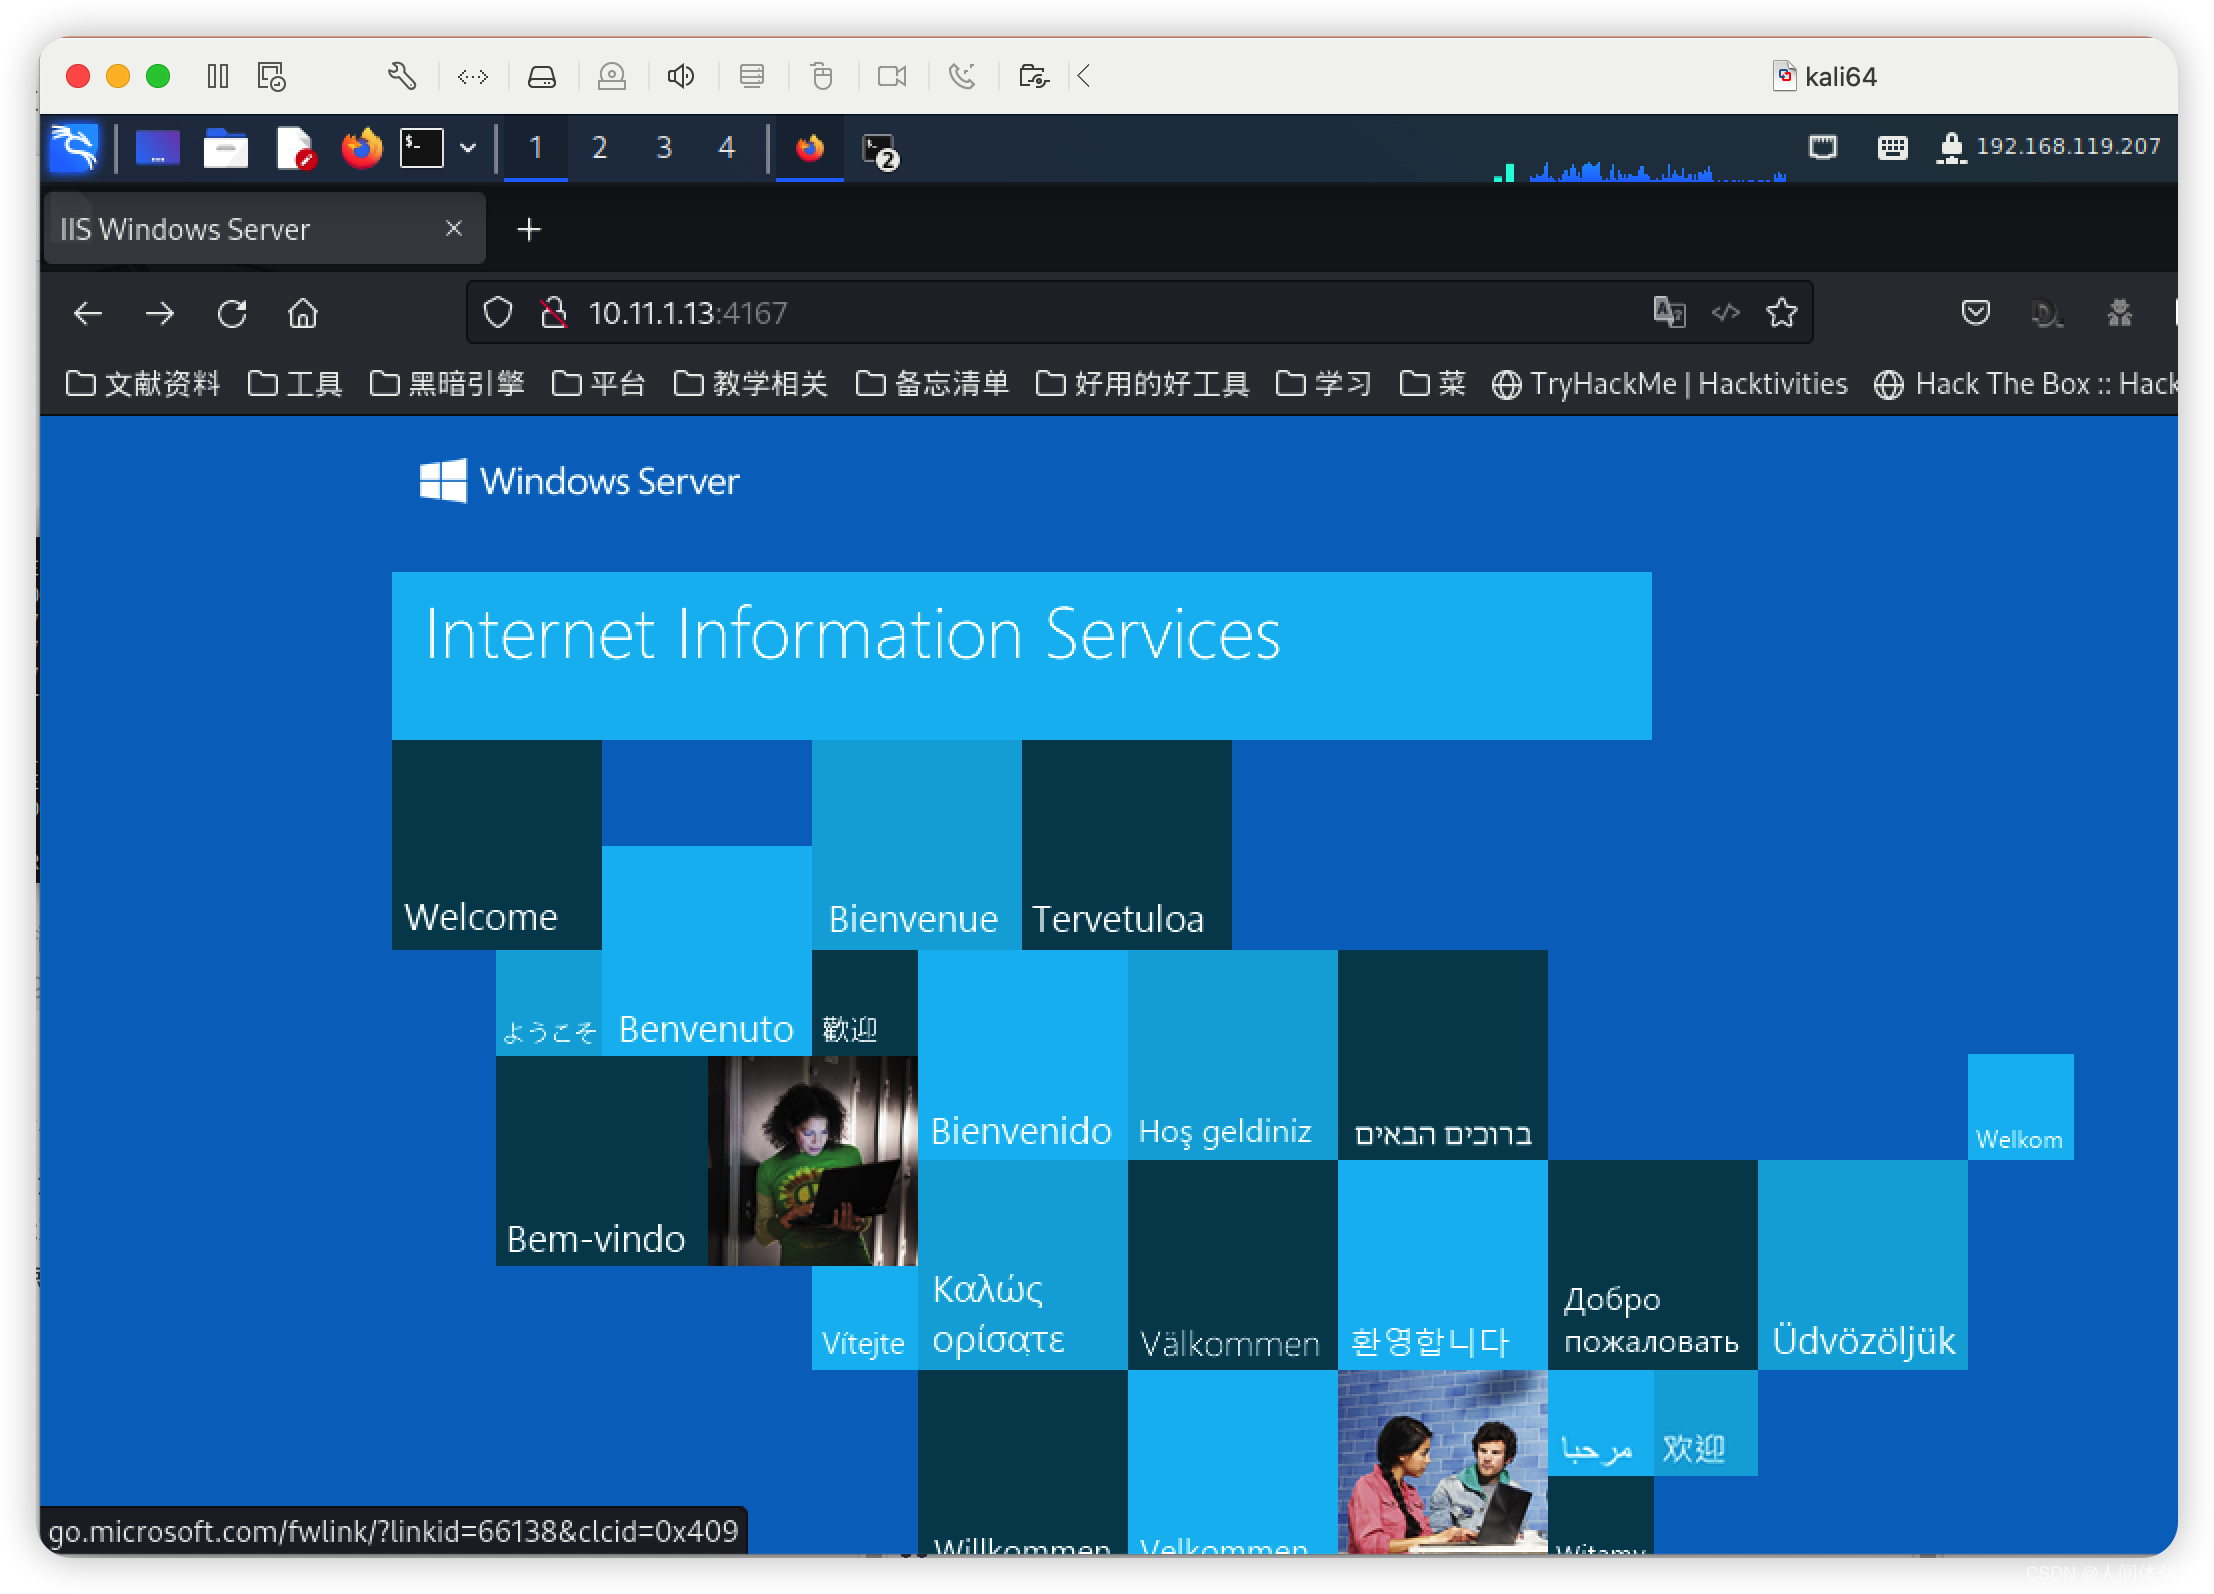Focus the running Firefox window in the Kali panel
2214x1594 pixels.
[x=810, y=148]
